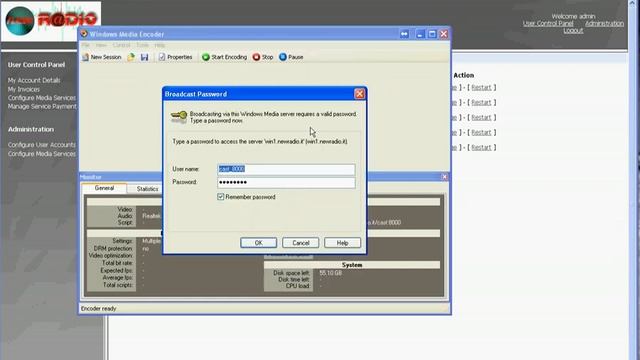
Task: Open My Account Details in the sidebar
Action: (x=34, y=80)
